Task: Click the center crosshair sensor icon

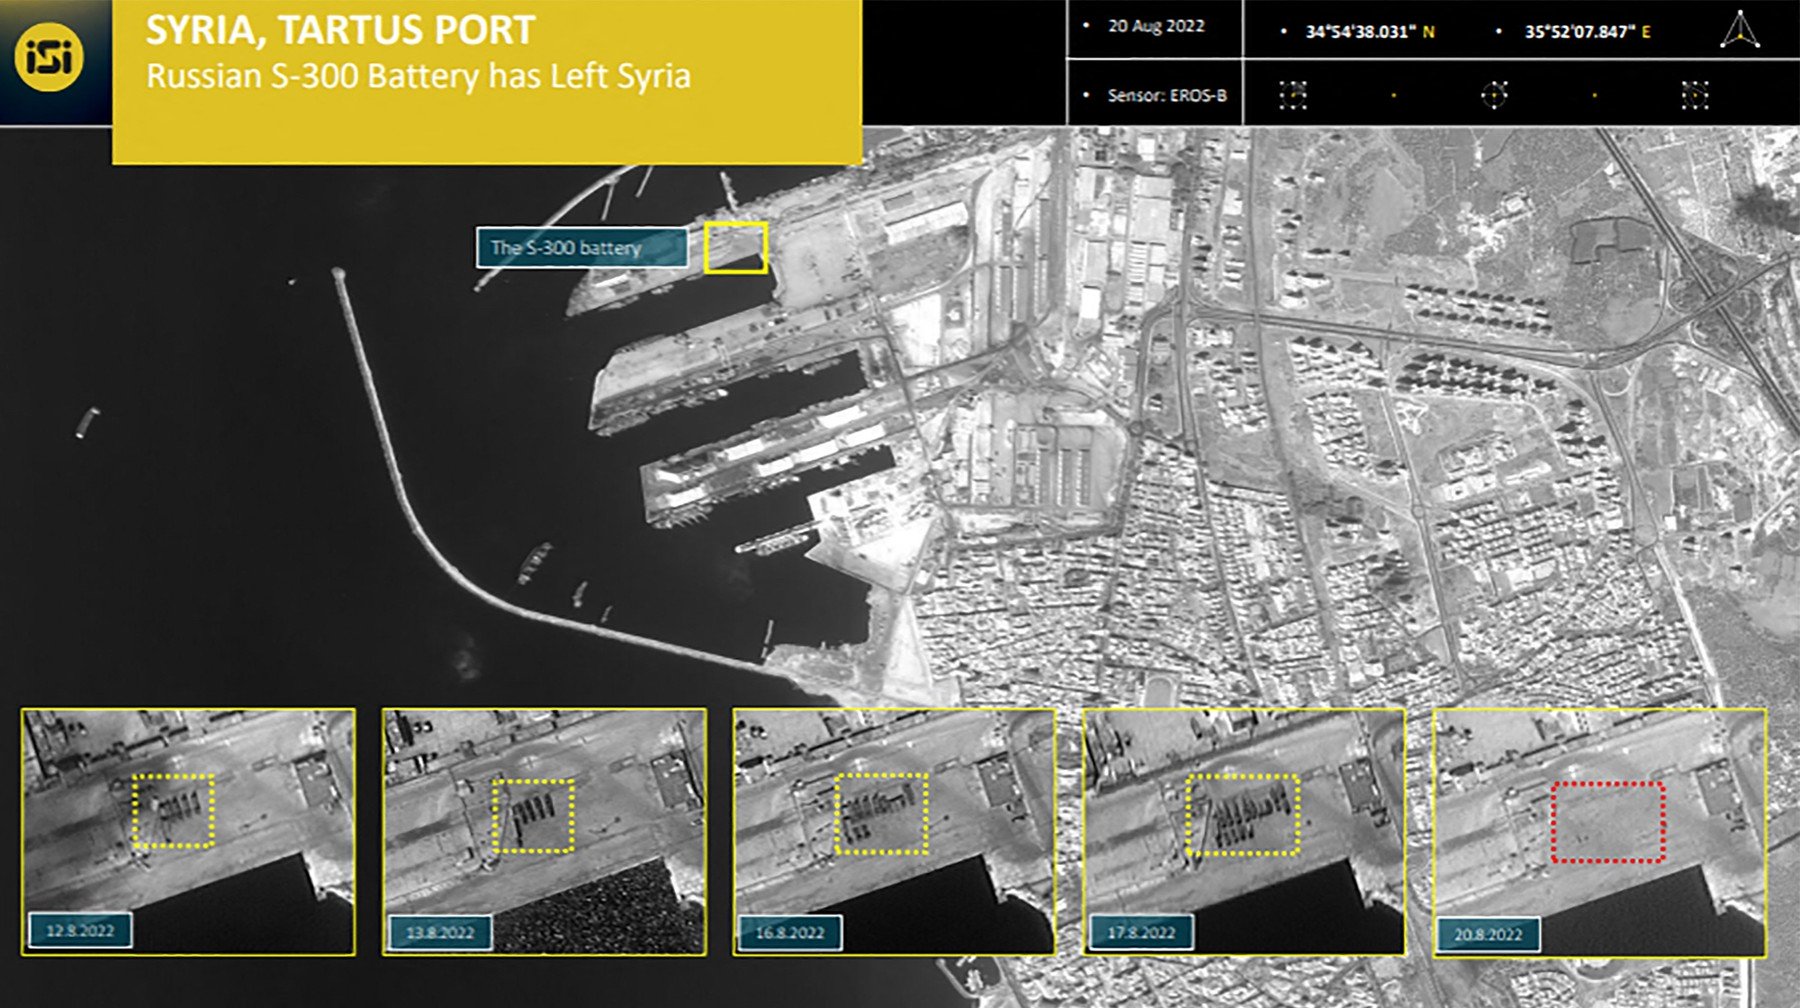Action: click(x=1493, y=96)
